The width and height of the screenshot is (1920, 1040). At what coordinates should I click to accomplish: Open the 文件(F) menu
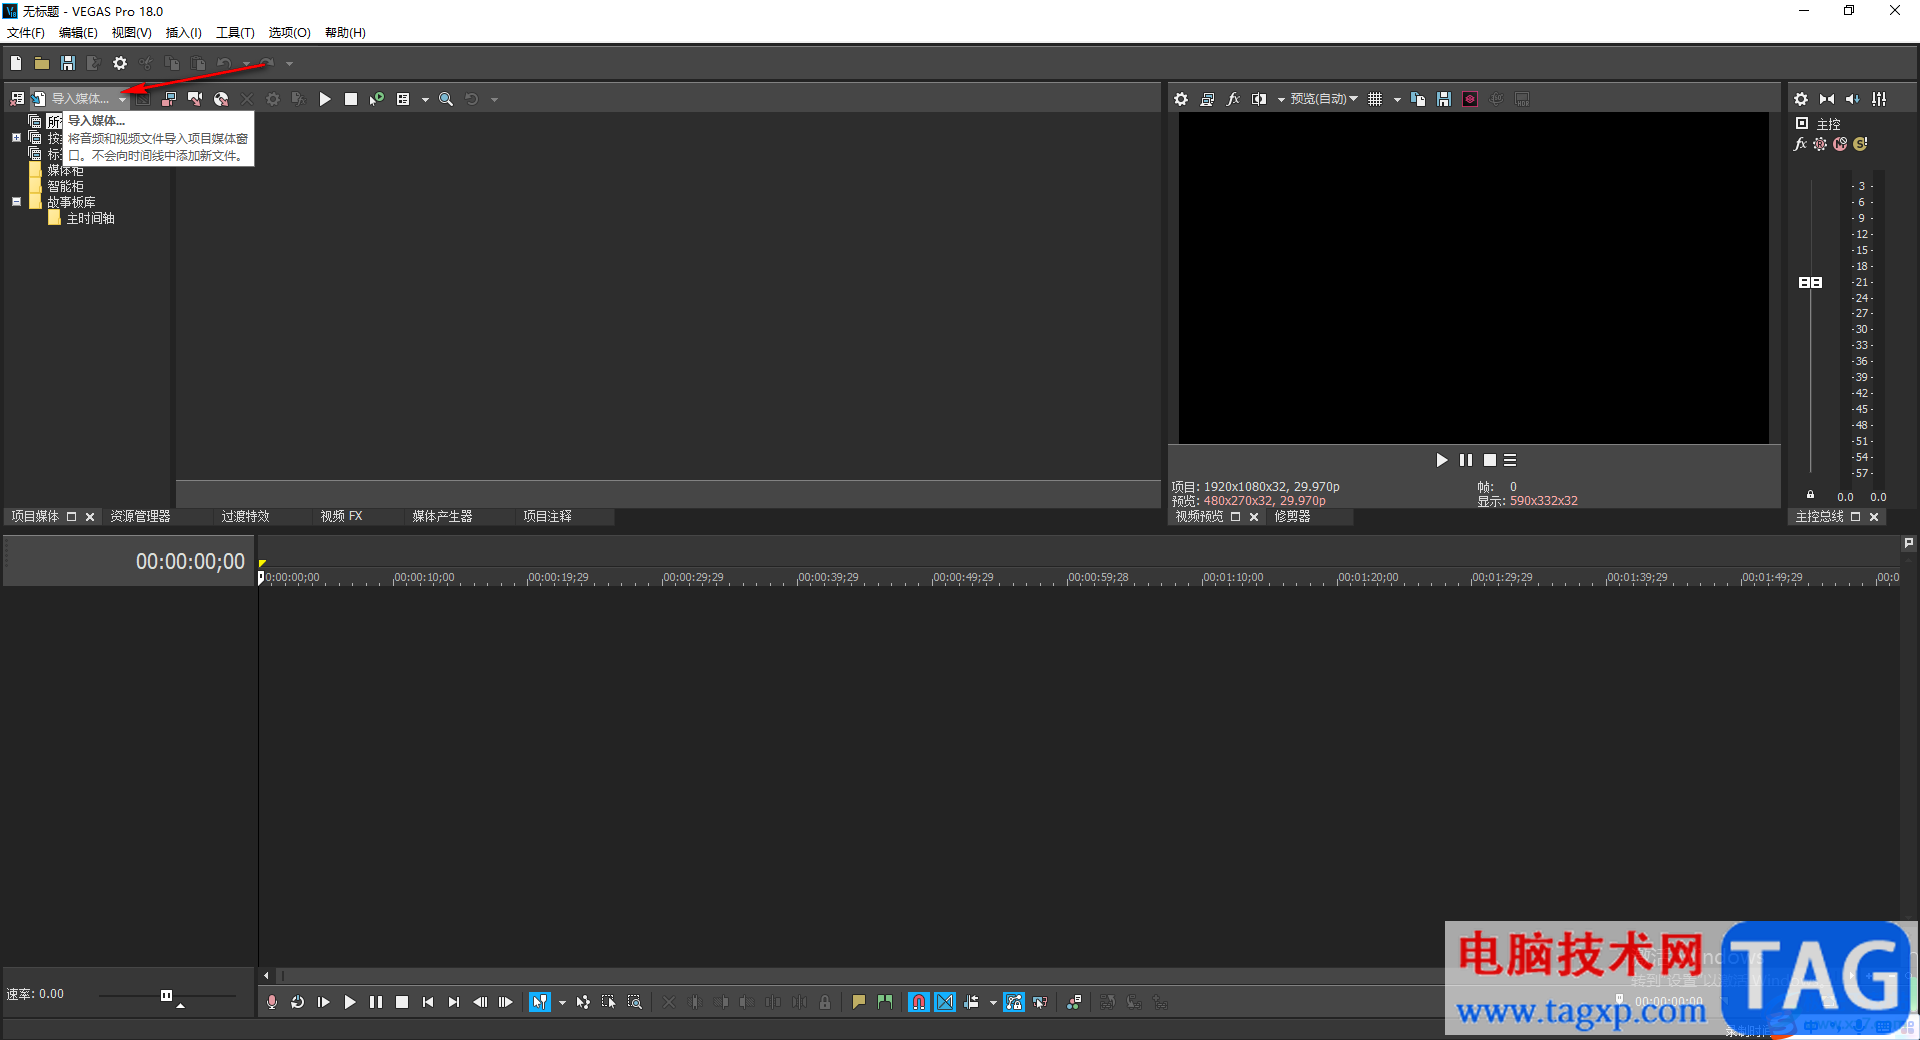26,33
